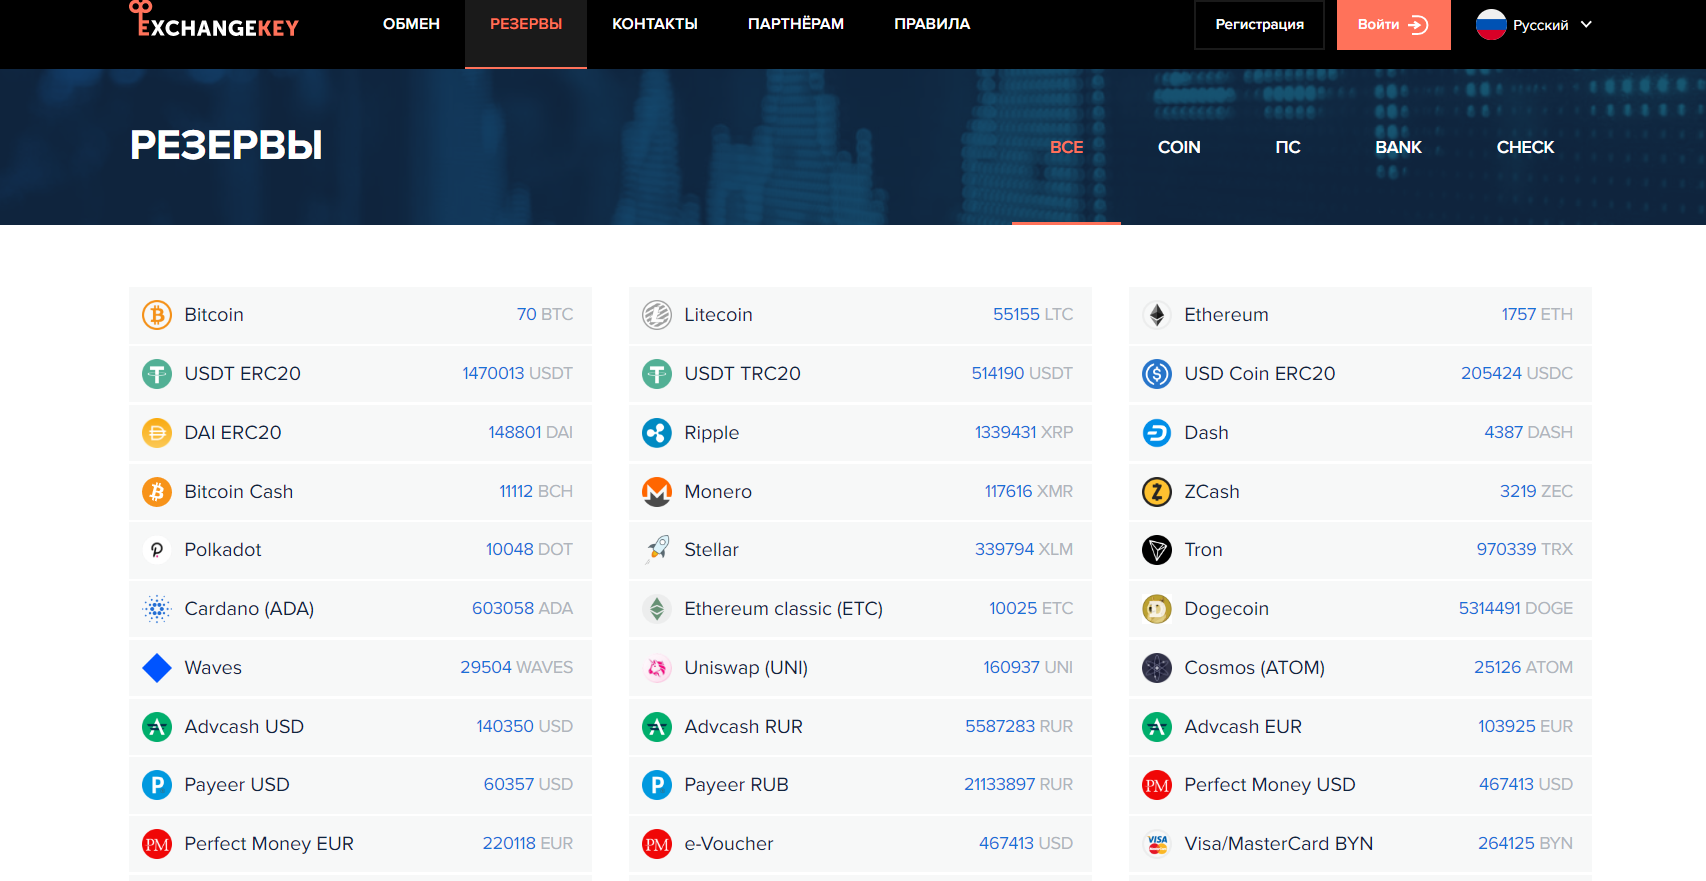Click the DAI ERC20 icon

coord(157,433)
